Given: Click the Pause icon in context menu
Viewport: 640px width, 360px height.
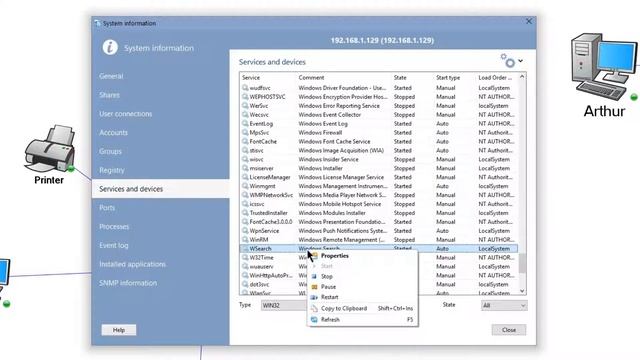Looking at the screenshot, I should (314, 287).
